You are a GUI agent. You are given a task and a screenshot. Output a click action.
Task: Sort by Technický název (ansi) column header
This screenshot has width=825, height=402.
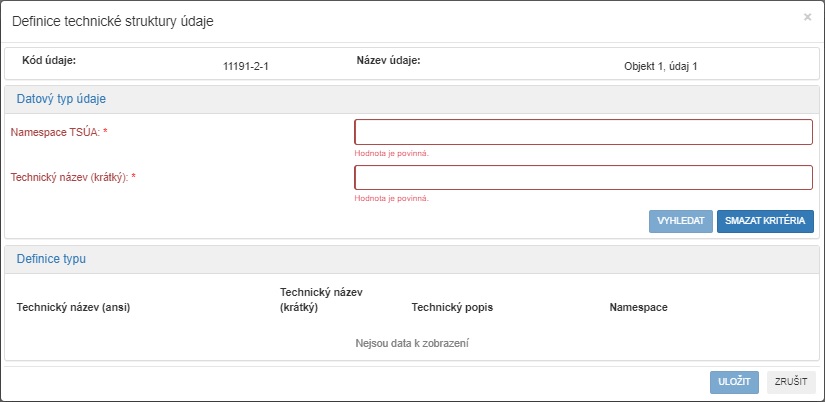coord(74,307)
